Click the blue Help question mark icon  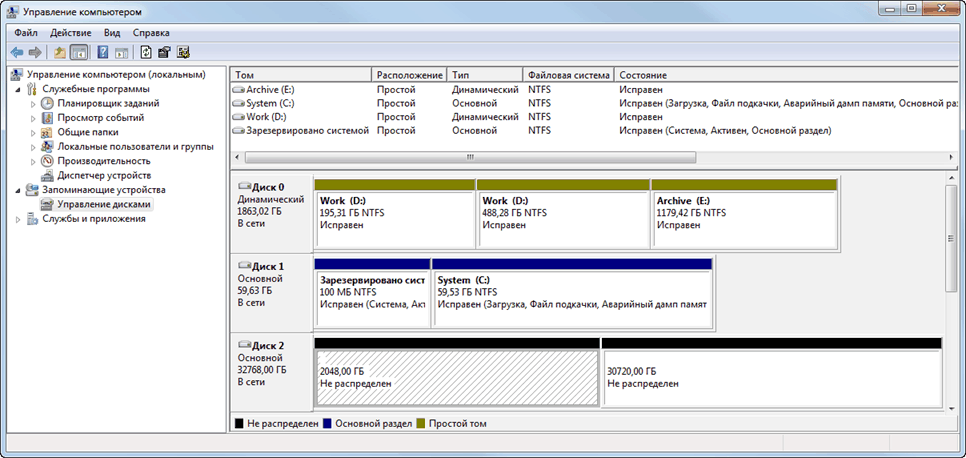[x=103, y=52]
